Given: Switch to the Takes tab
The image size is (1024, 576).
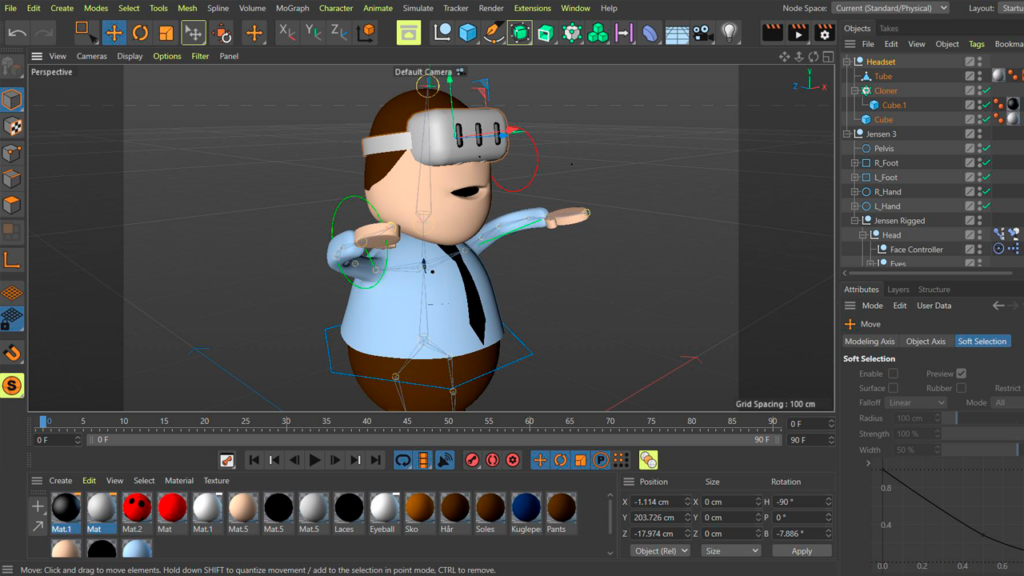Looking at the screenshot, I should 889,28.
